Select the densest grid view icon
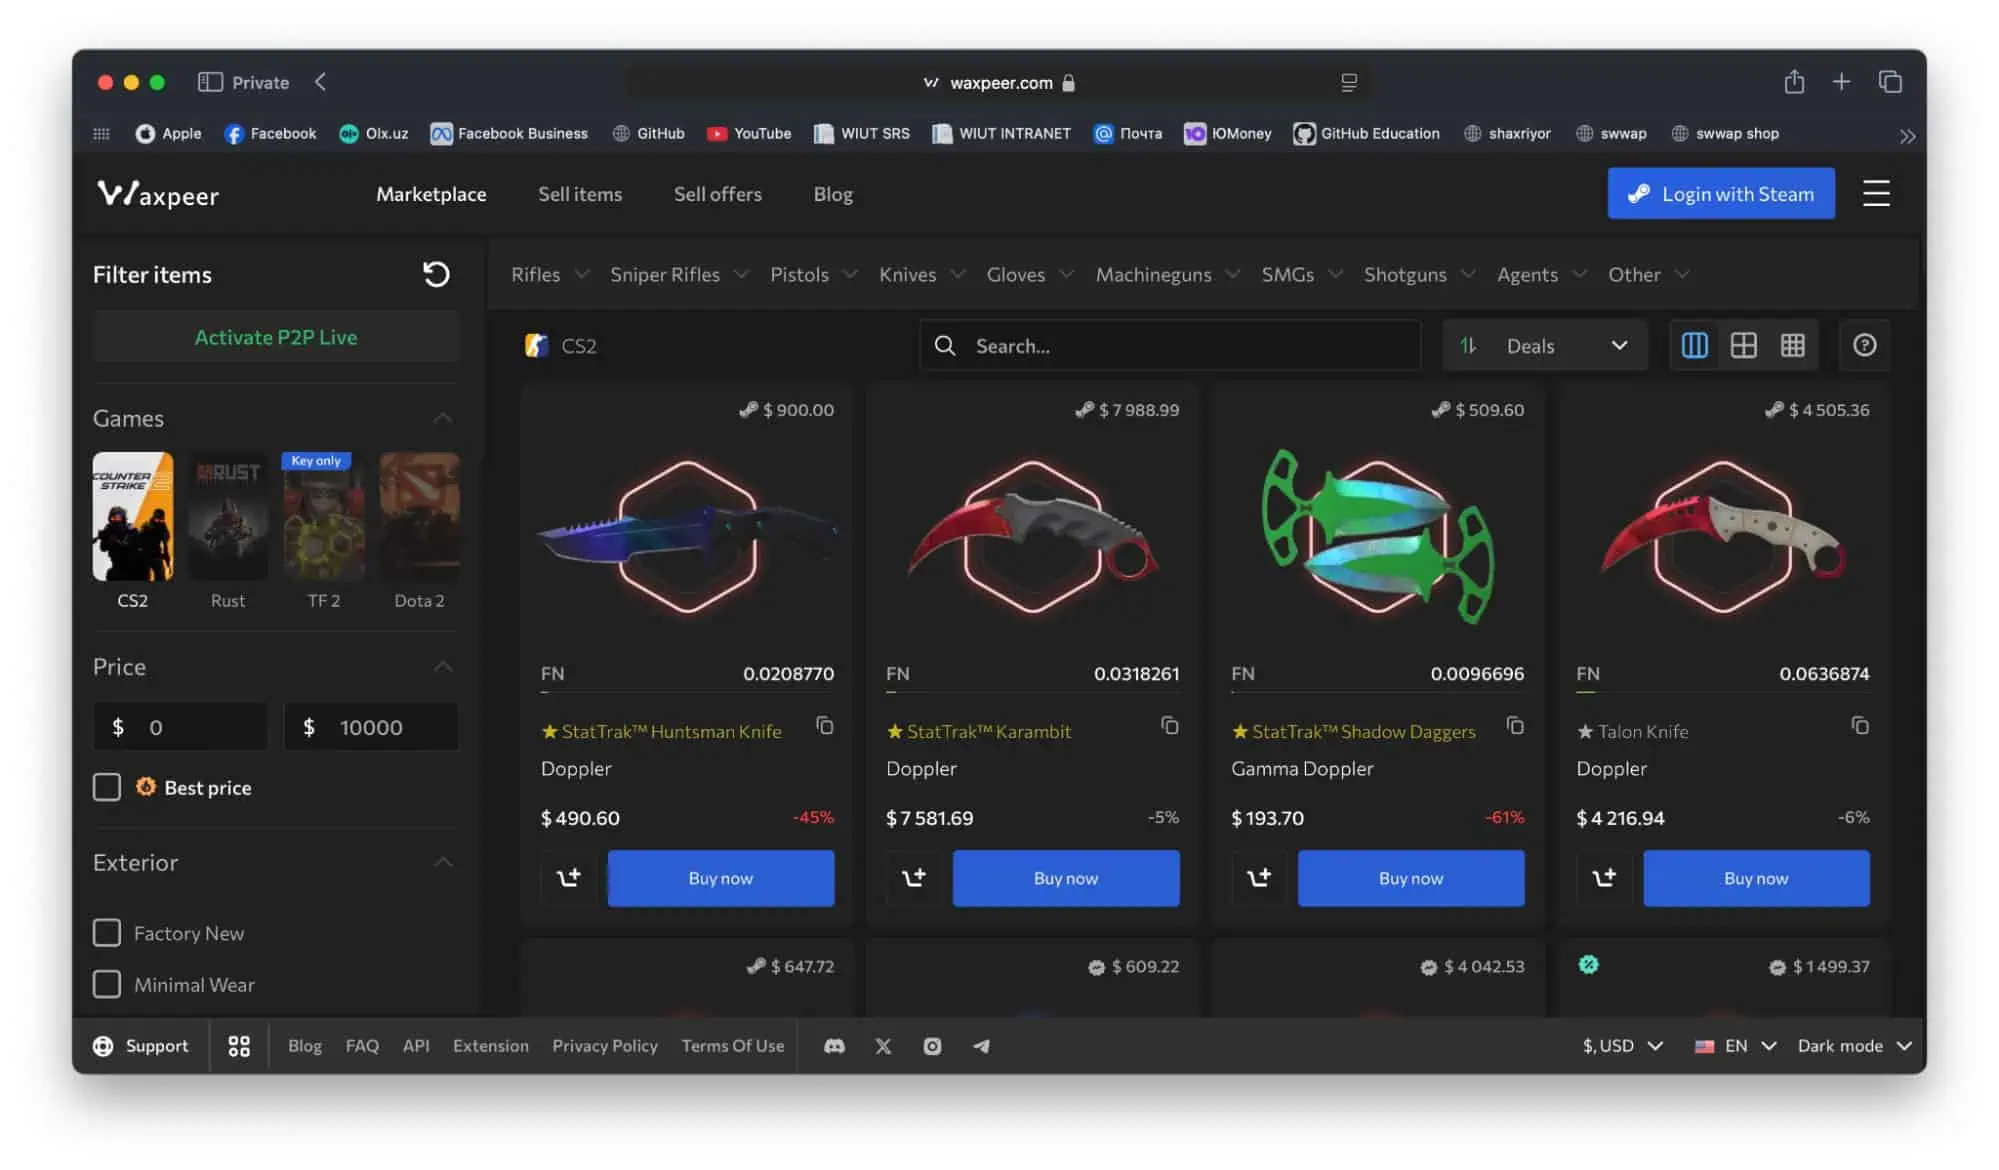The width and height of the screenshot is (1999, 1170). point(1792,345)
